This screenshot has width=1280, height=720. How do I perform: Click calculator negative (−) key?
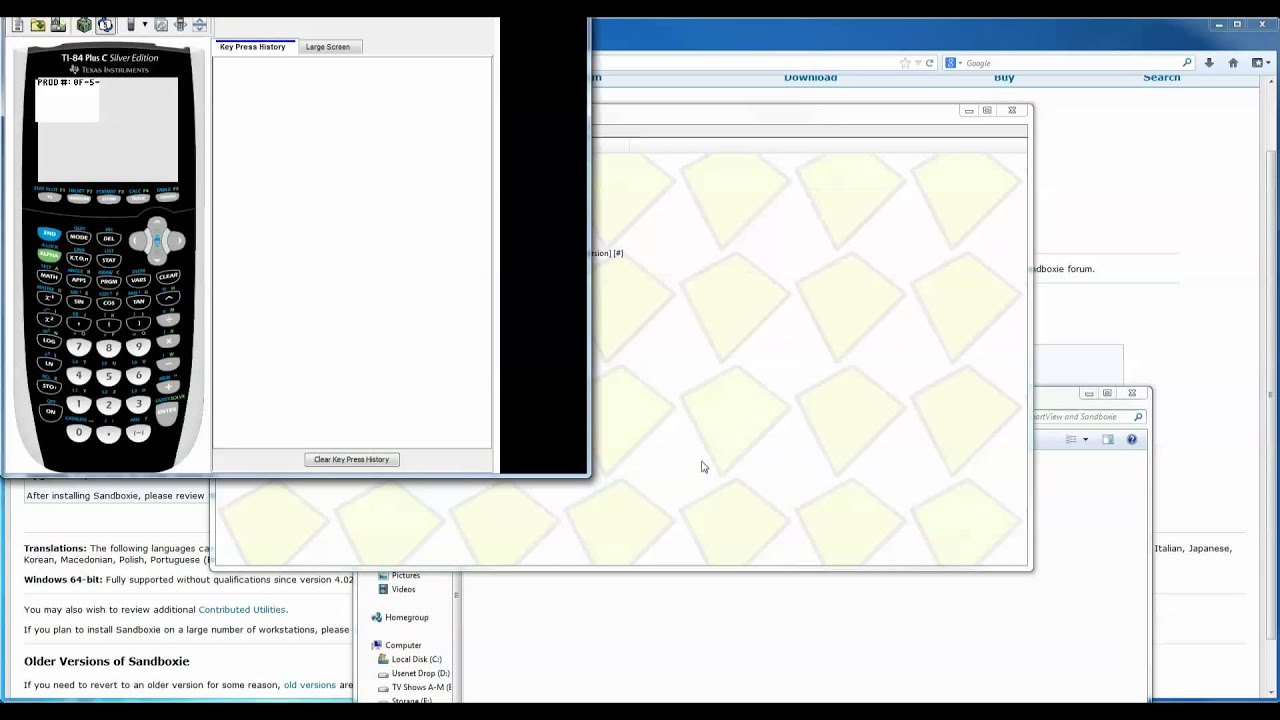click(139, 433)
